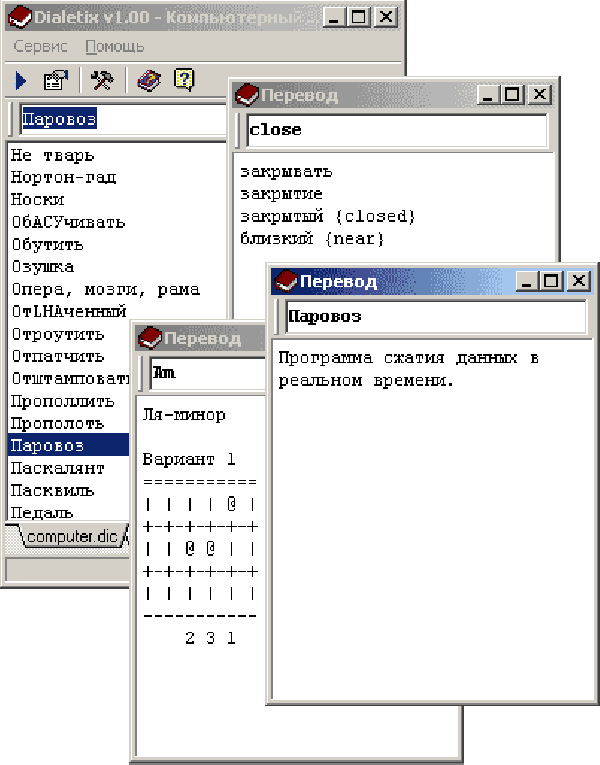Click the blue play arrow toolbar icon
The image size is (600, 765).
[x=20, y=81]
